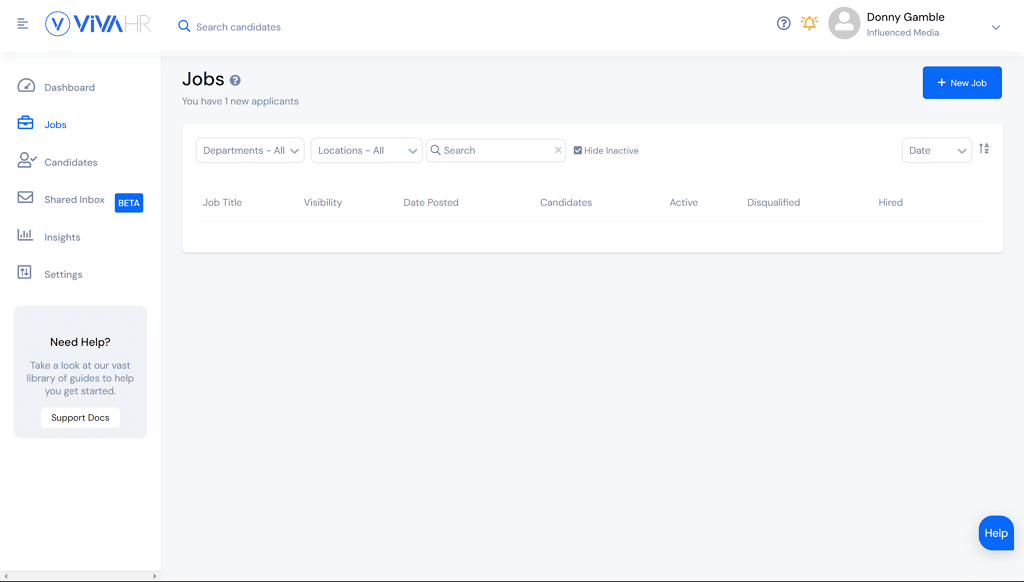The image size is (1024, 582).
Task: Open the notifications bell icon
Action: (809, 23)
